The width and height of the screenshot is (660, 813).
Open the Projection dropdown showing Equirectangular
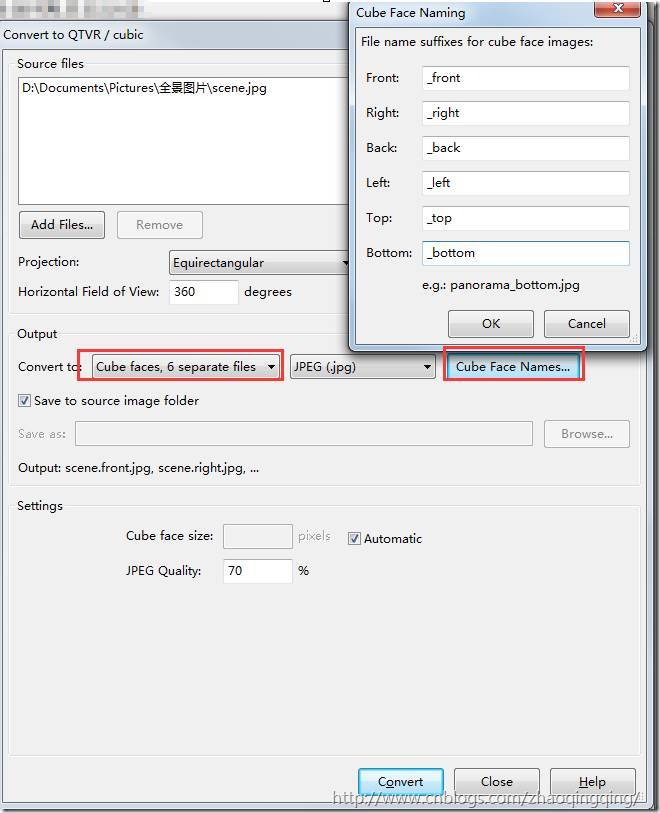pos(258,263)
